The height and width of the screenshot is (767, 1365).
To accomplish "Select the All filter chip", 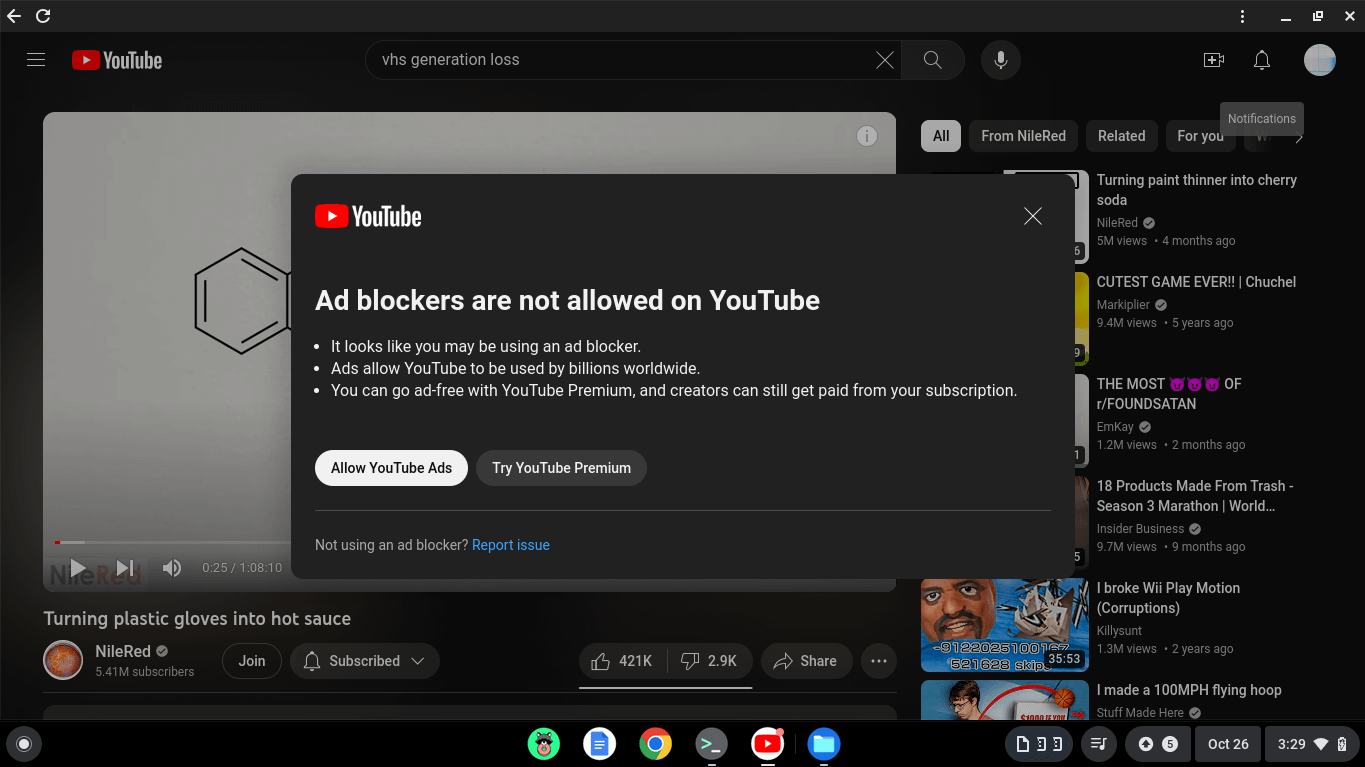I will [941, 136].
